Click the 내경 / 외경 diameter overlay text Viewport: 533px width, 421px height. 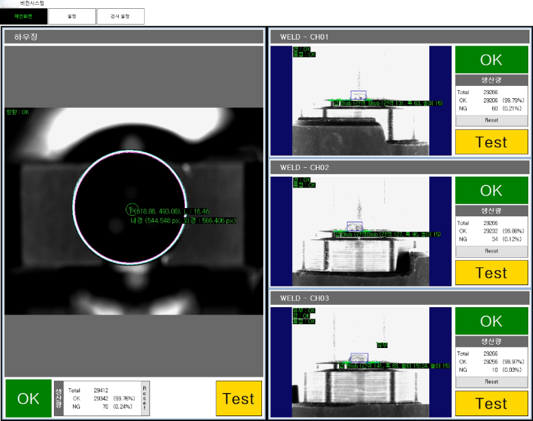click(183, 221)
